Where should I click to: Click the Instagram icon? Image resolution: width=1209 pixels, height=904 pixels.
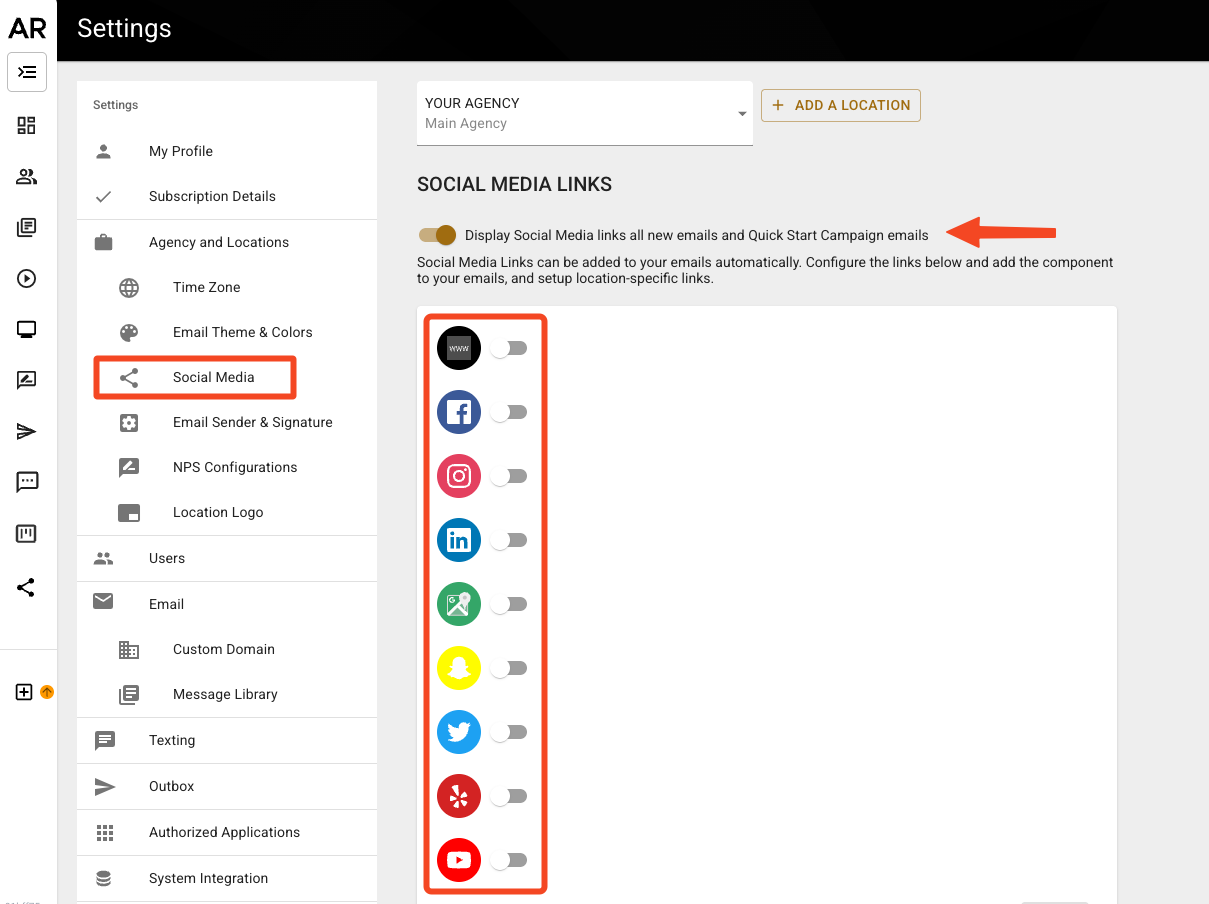[459, 476]
